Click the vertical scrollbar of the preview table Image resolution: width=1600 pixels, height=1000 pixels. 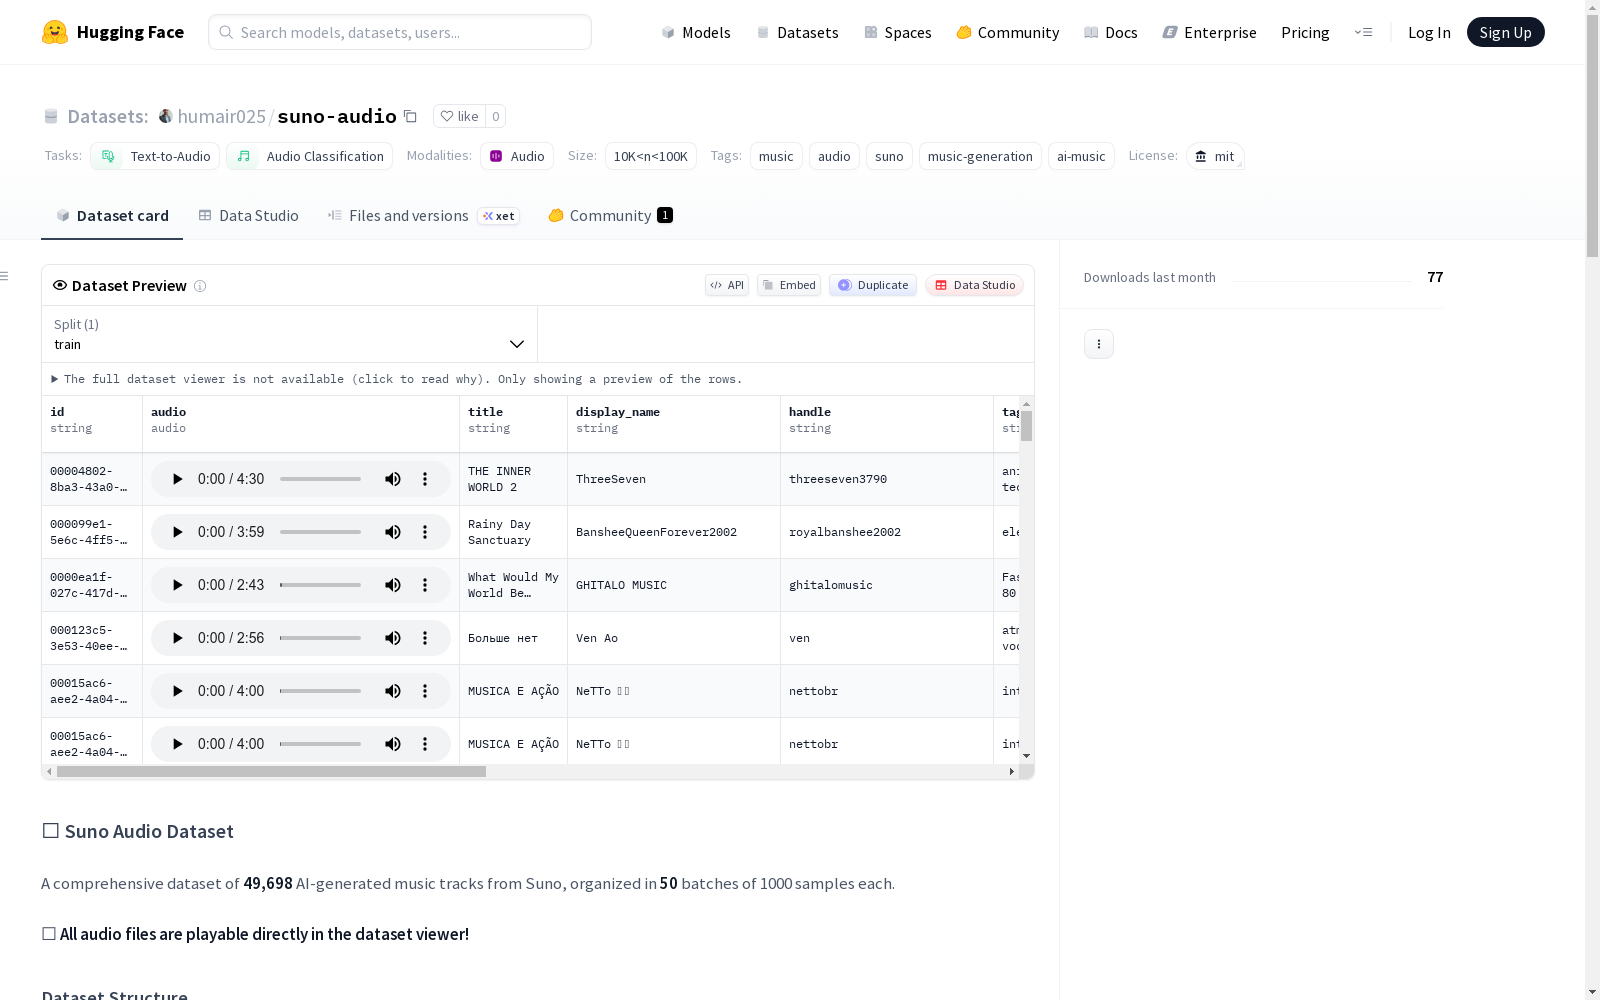(x=1026, y=426)
